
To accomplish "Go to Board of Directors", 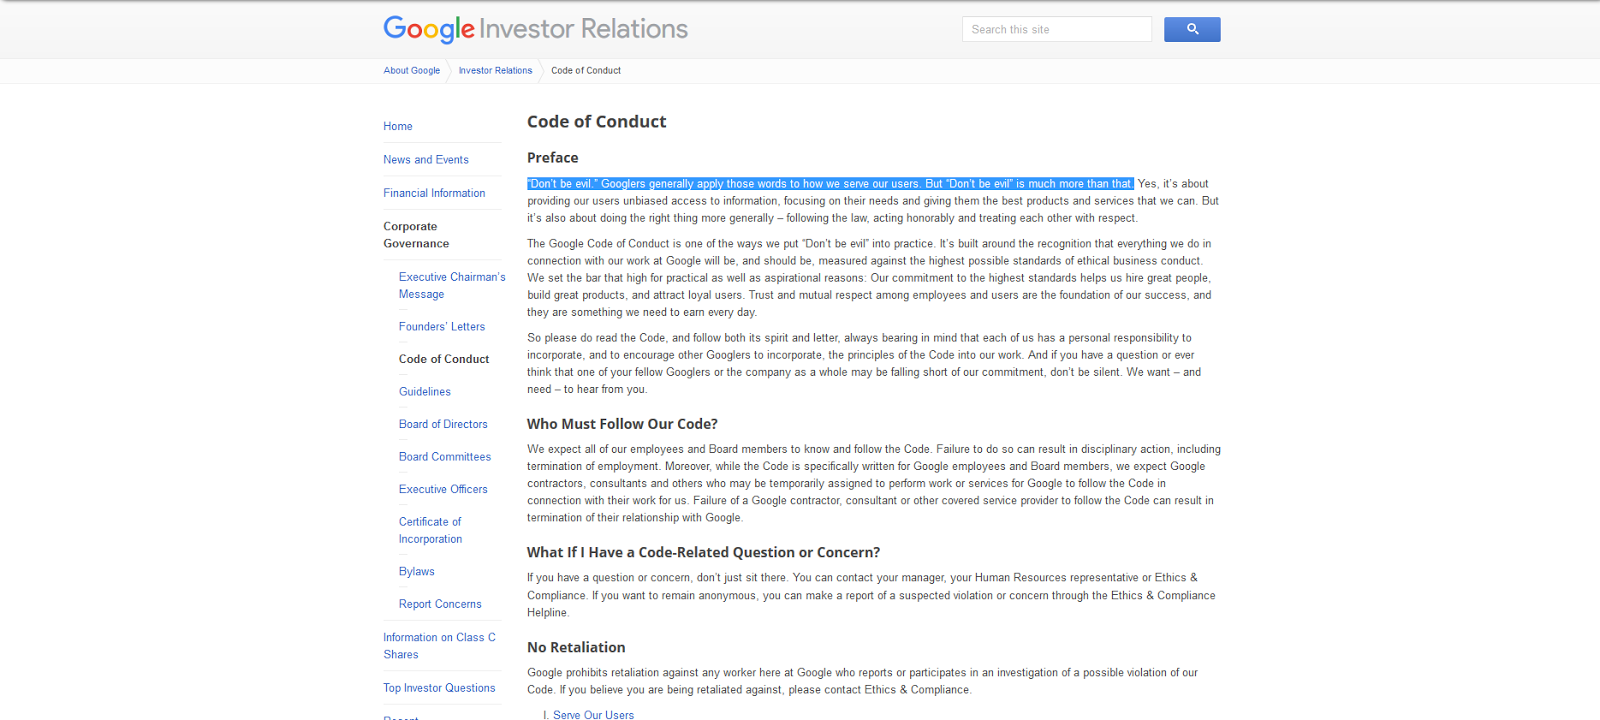I will coord(443,424).
